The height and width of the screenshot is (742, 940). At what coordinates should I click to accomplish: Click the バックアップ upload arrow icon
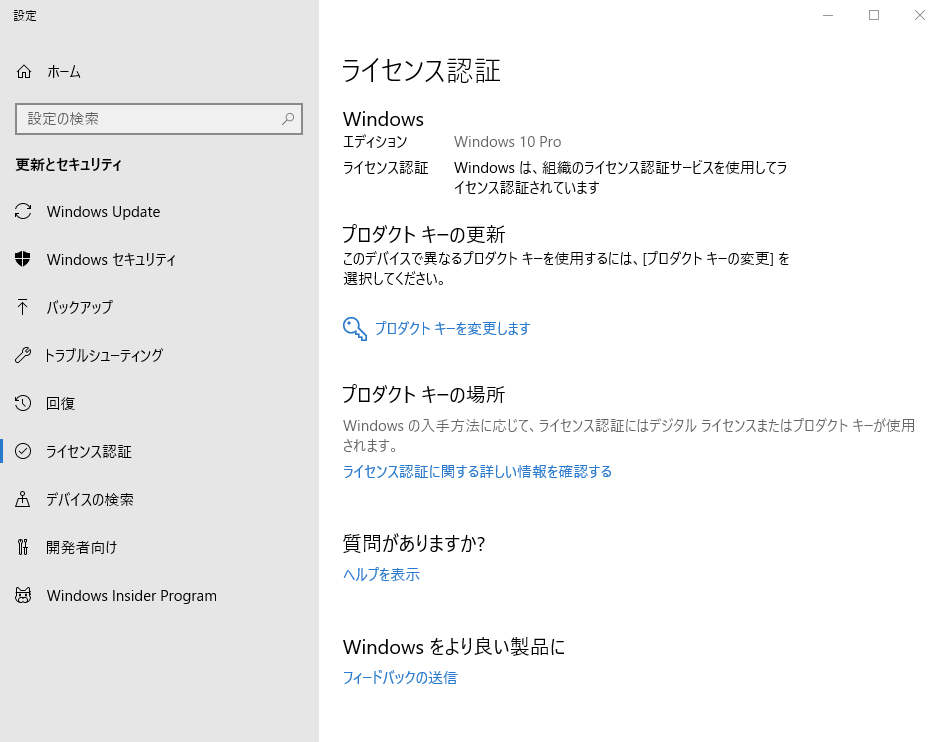tap(23, 307)
